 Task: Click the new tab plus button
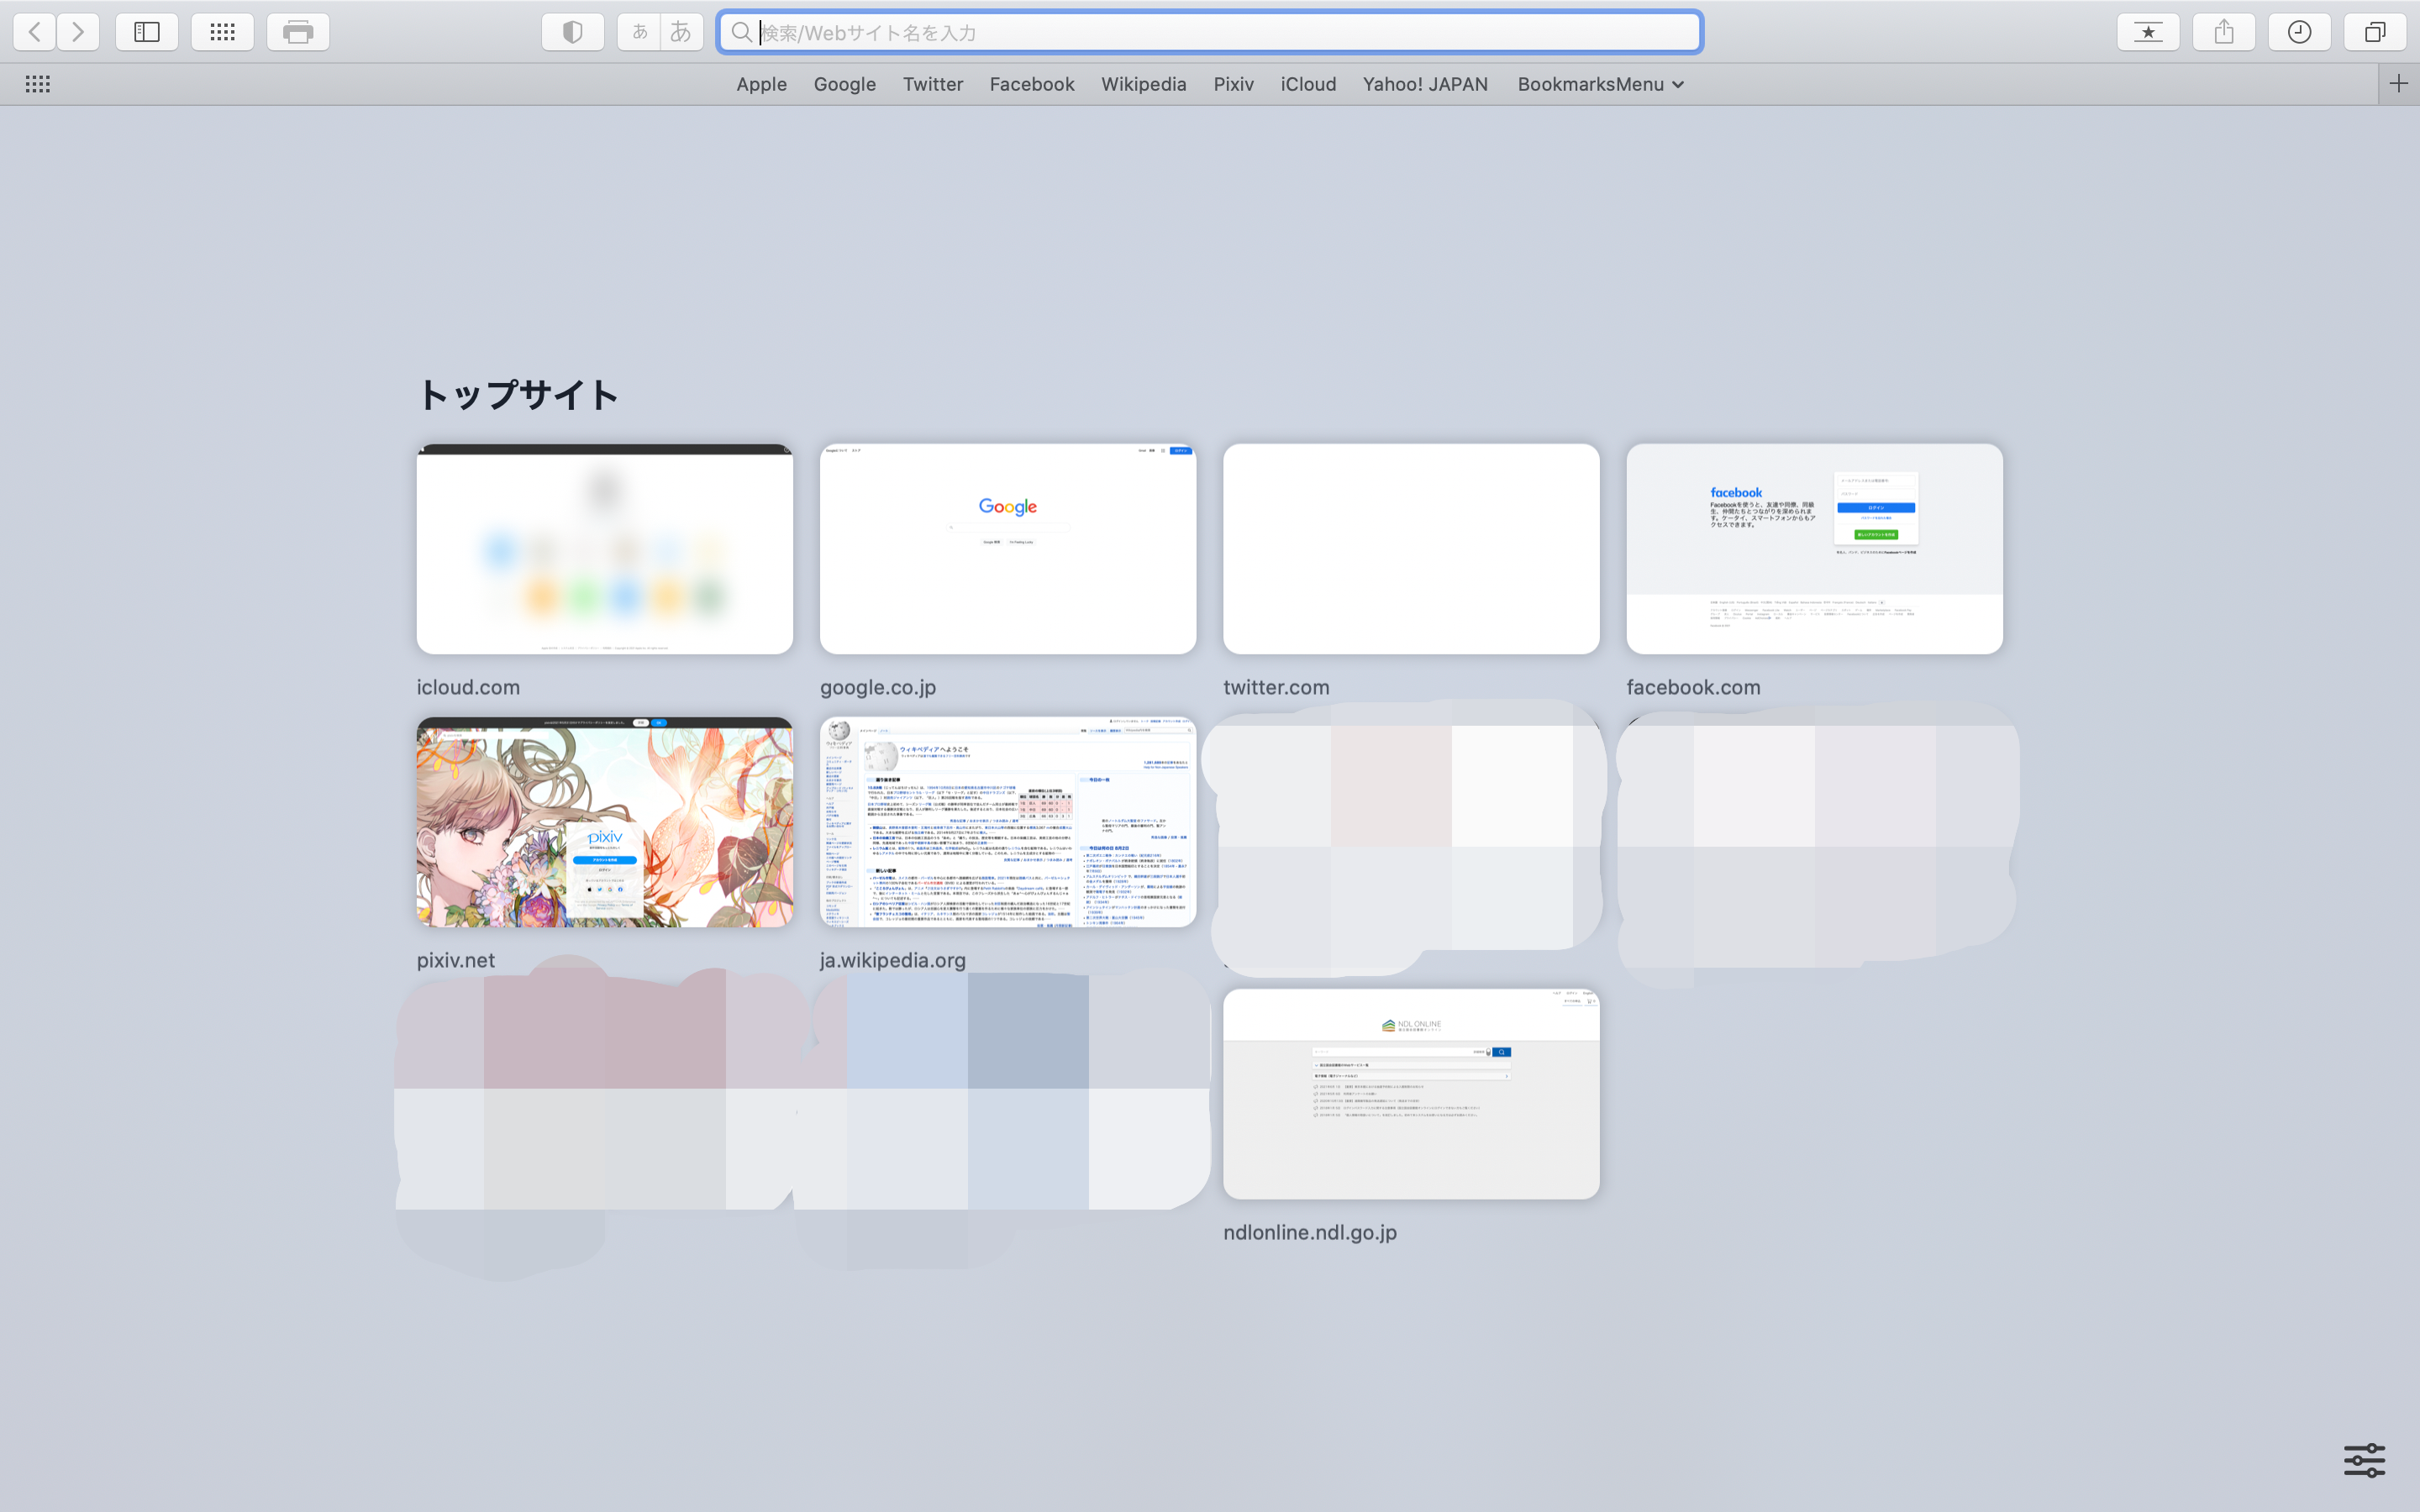pyautogui.click(x=2398, y=84)
